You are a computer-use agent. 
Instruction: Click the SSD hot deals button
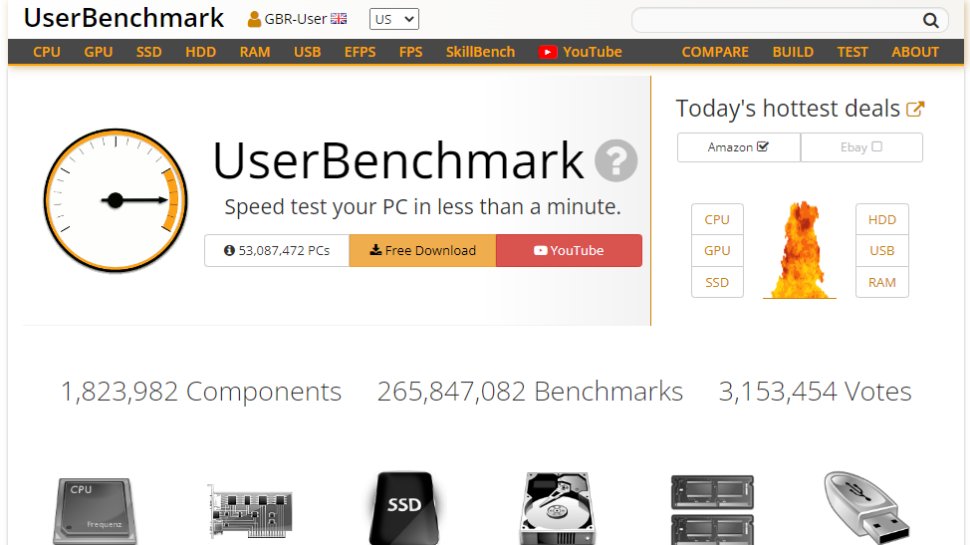(x=717, y=283)
